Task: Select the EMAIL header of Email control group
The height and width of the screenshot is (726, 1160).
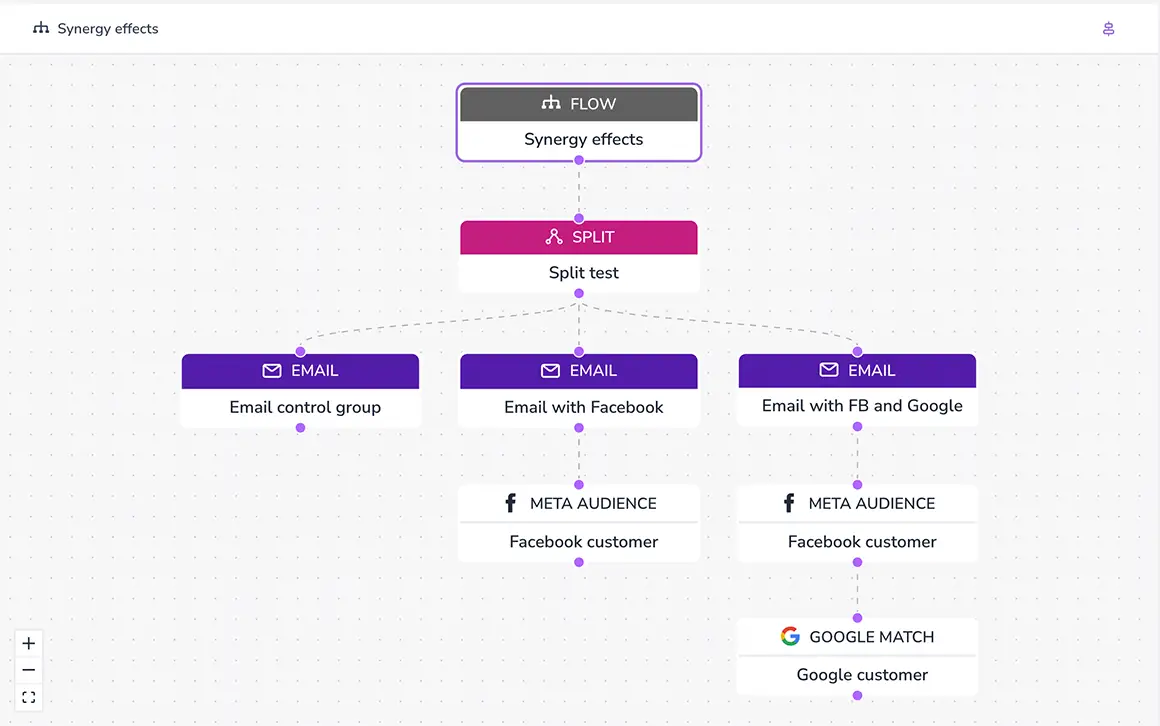Action: (300, 370)
